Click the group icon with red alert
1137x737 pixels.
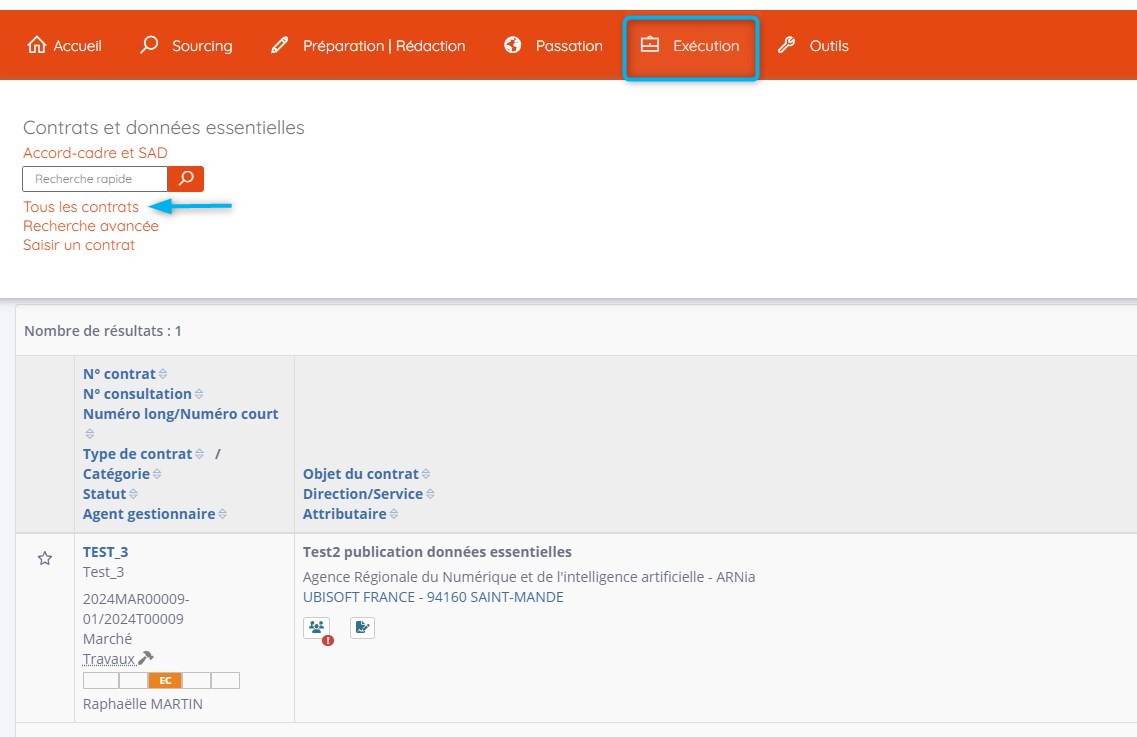(317, 628)
